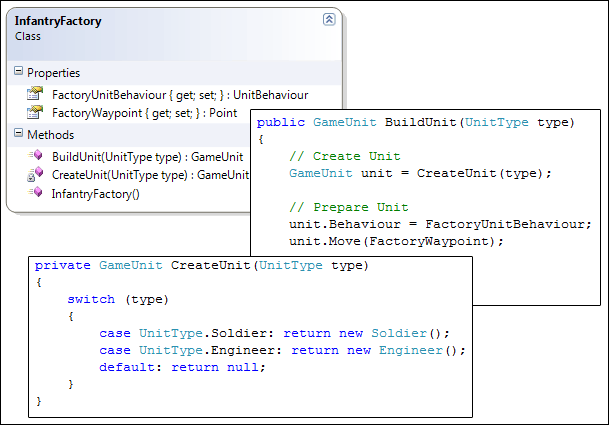
Task: Select 'CreateUnit(UnitType type) : GameUnit' method row
Action: [150, 175]
